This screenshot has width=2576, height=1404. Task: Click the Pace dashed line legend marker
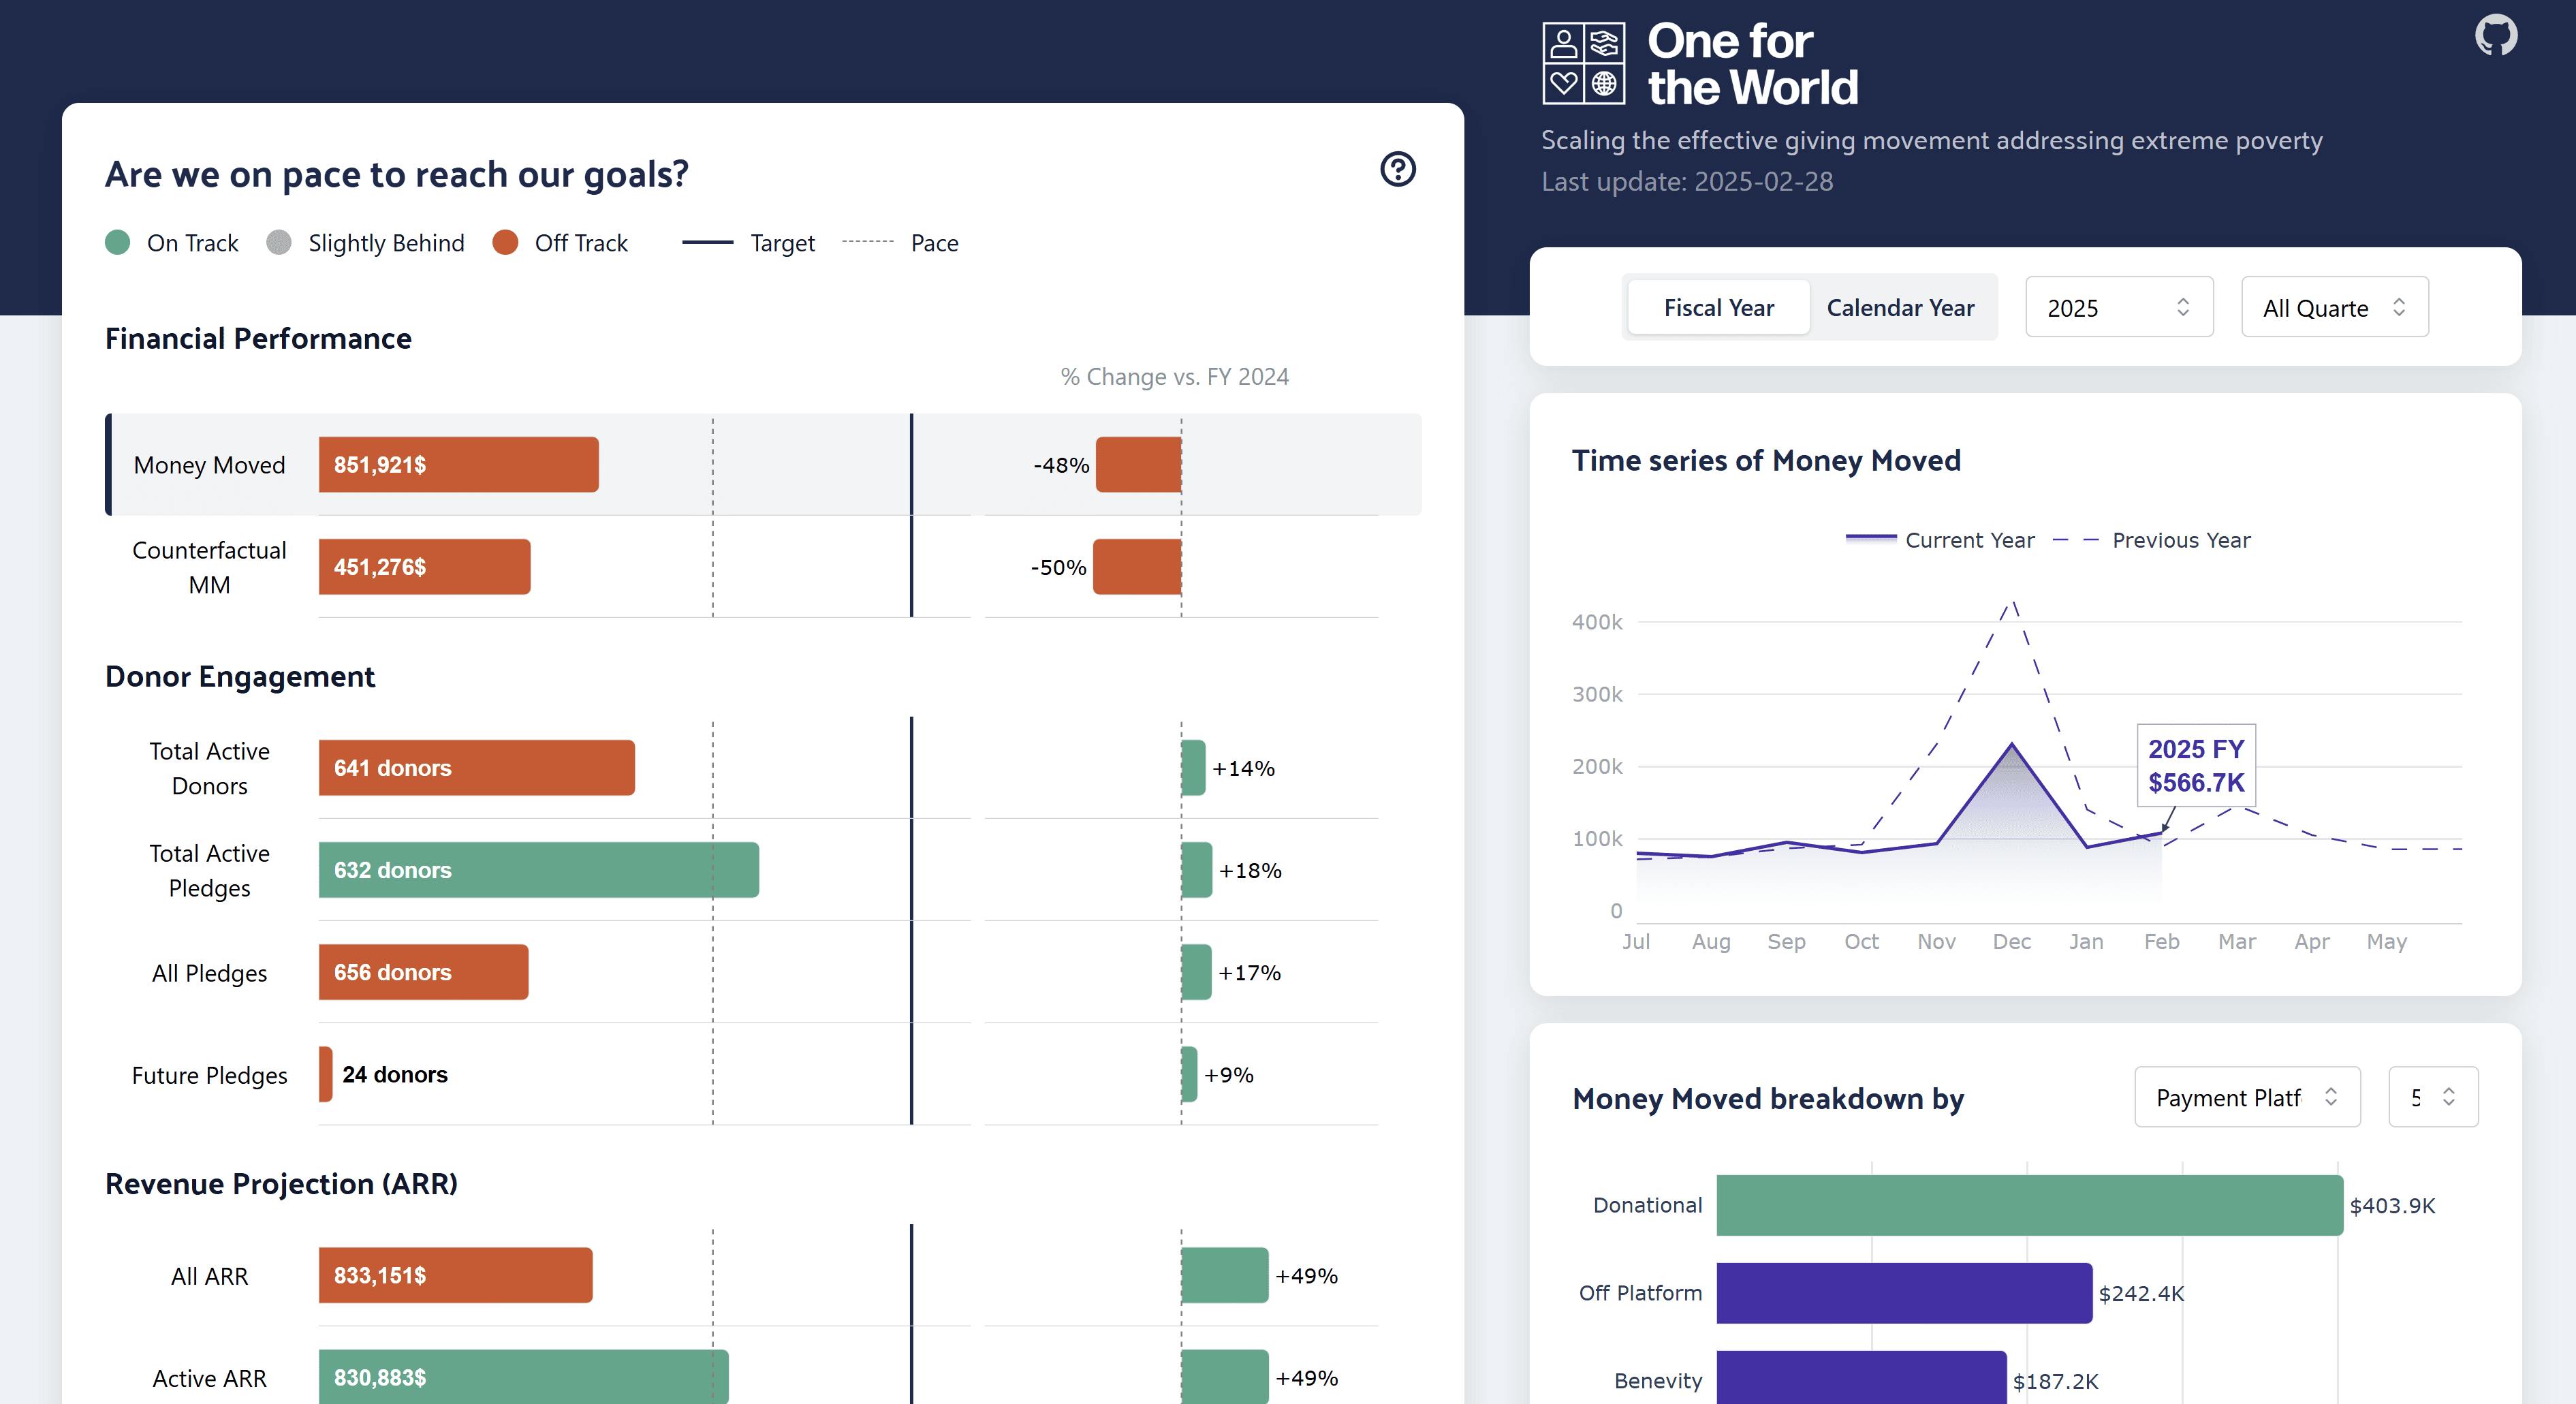pos(867,242)
